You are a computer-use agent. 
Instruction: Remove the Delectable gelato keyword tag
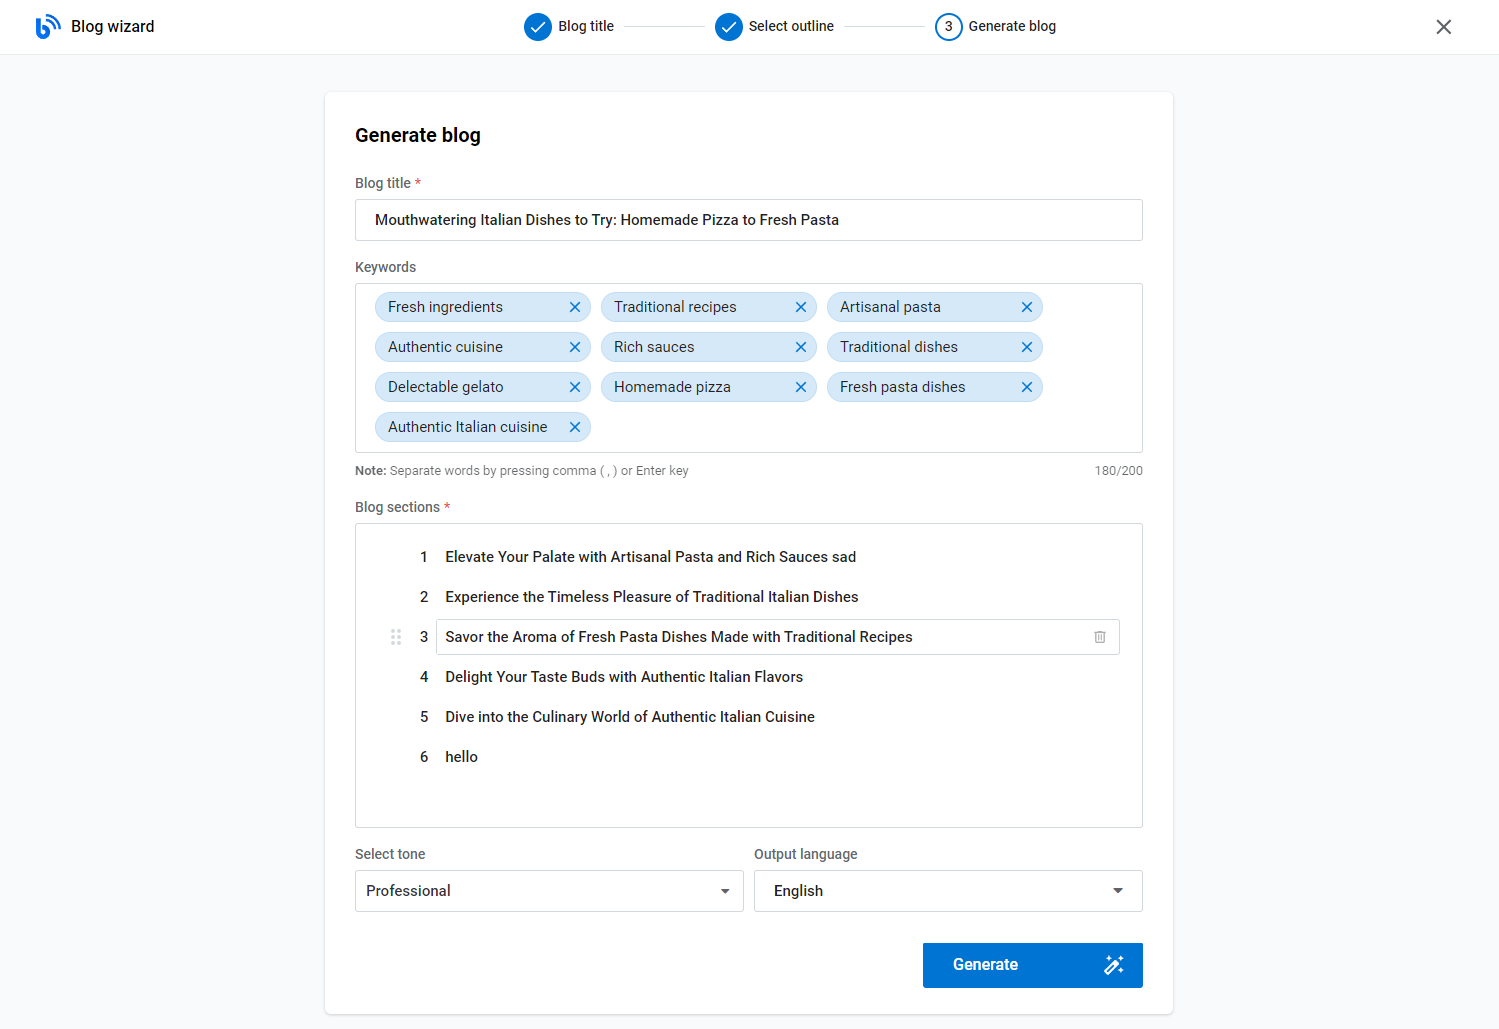575,387
